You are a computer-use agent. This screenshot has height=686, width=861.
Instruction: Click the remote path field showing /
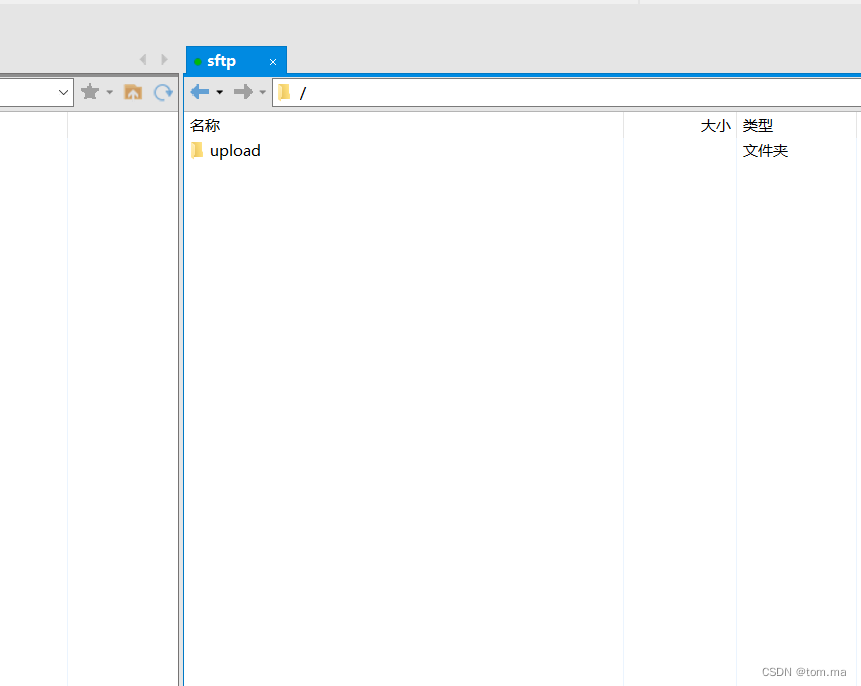coord(567,93)
